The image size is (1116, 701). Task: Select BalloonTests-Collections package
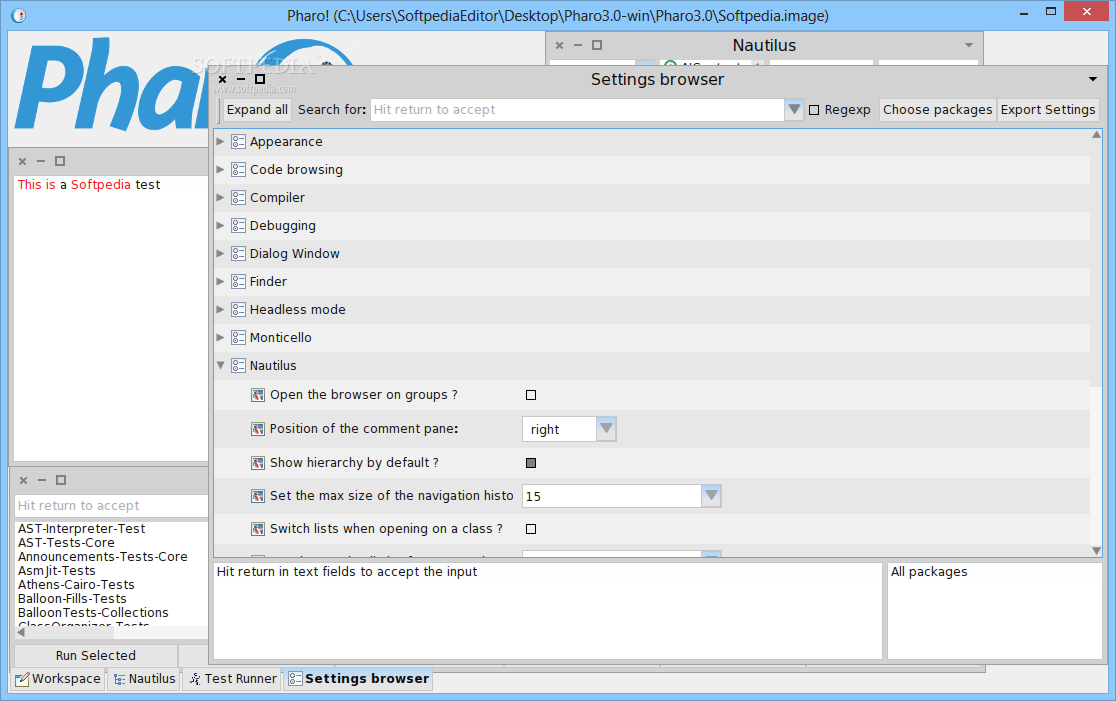[93, 612]
